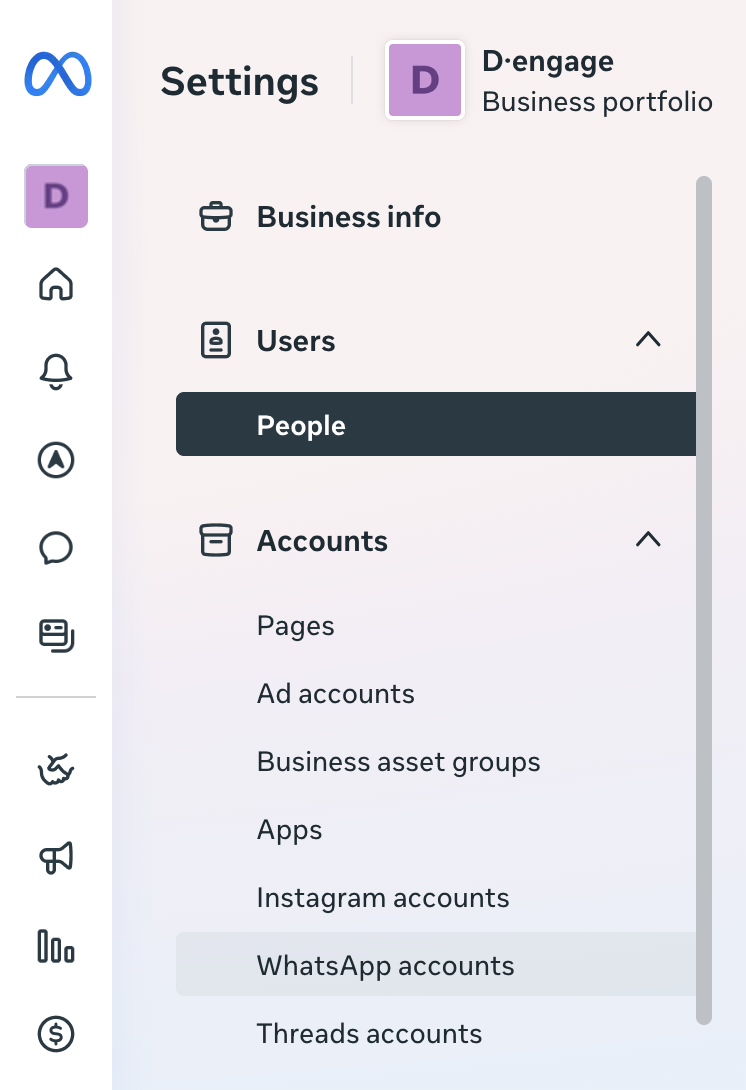Screen dimensions: 746x1090
Task: Click the D·engage business portfolio name
Action: [548, 61]
